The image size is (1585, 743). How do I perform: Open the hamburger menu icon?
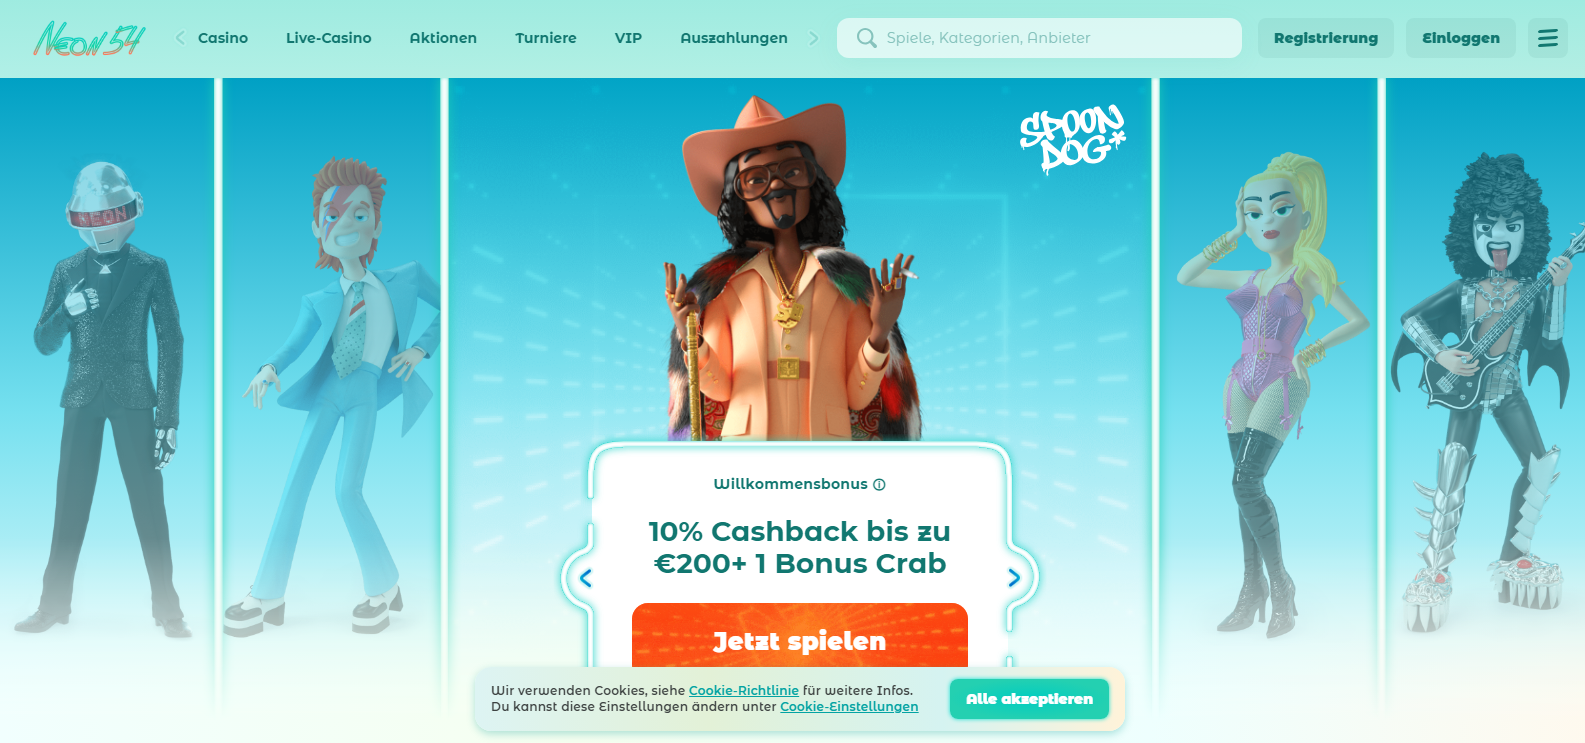pyautogui.click(x=1547, y=38)
